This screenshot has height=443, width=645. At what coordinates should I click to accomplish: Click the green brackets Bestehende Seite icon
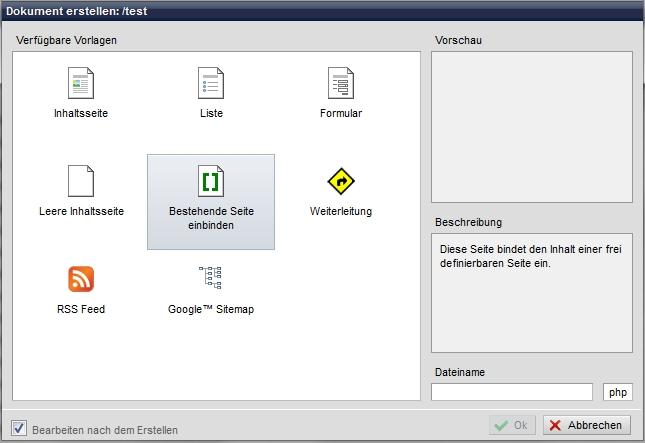point(211,181)
